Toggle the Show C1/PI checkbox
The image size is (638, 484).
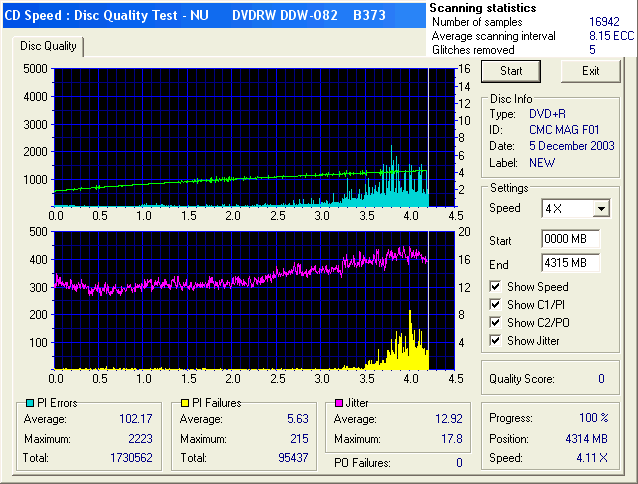coord(497,305)
